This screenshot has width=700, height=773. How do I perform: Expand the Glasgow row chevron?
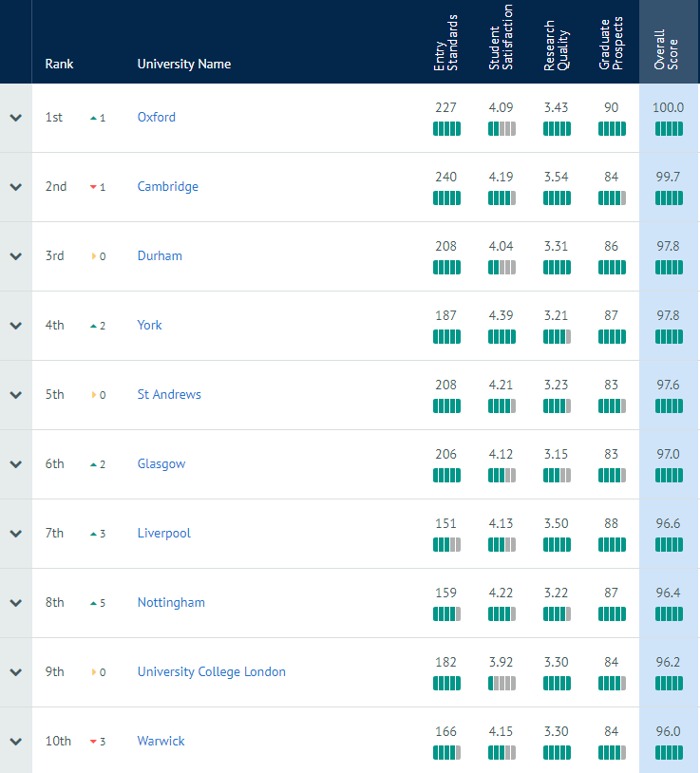tap(16, 464)
